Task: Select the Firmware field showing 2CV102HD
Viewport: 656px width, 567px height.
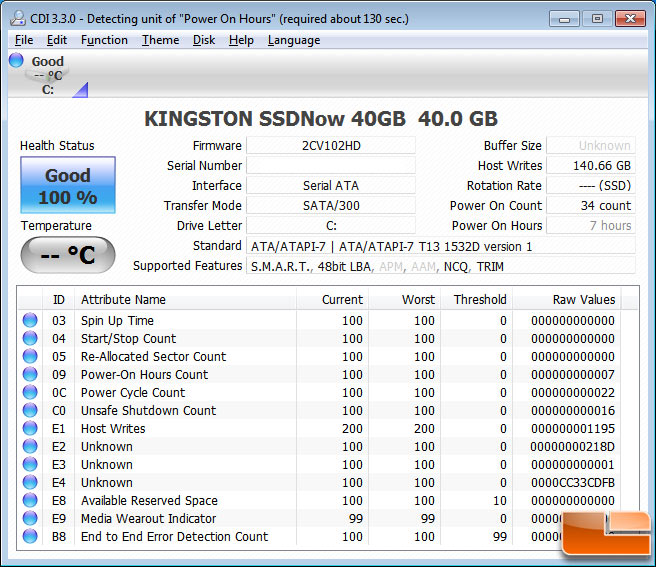Action: click(330, 146)
